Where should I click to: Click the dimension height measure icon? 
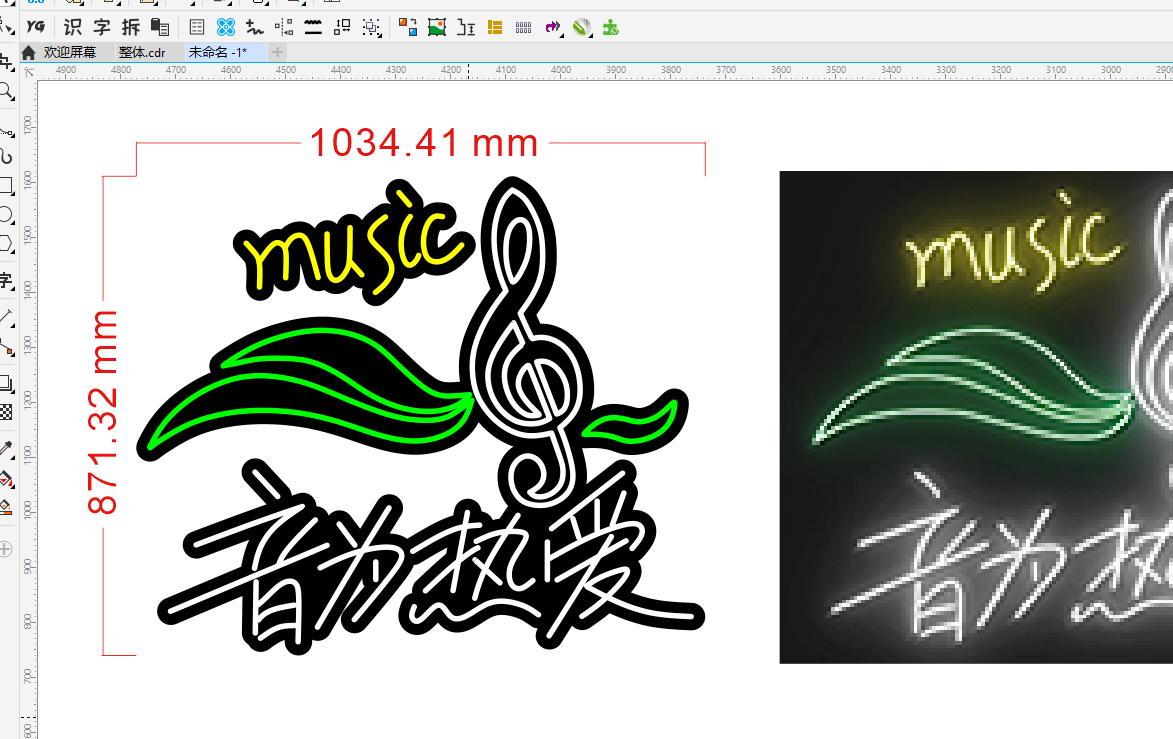(466, 28)
